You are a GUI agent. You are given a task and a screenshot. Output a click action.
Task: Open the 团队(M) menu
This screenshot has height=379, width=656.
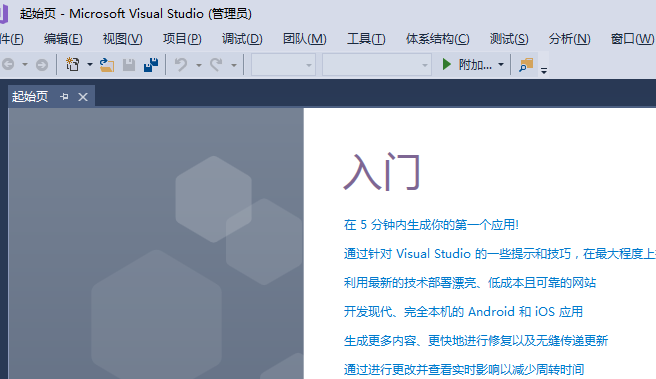click(305, 39)
